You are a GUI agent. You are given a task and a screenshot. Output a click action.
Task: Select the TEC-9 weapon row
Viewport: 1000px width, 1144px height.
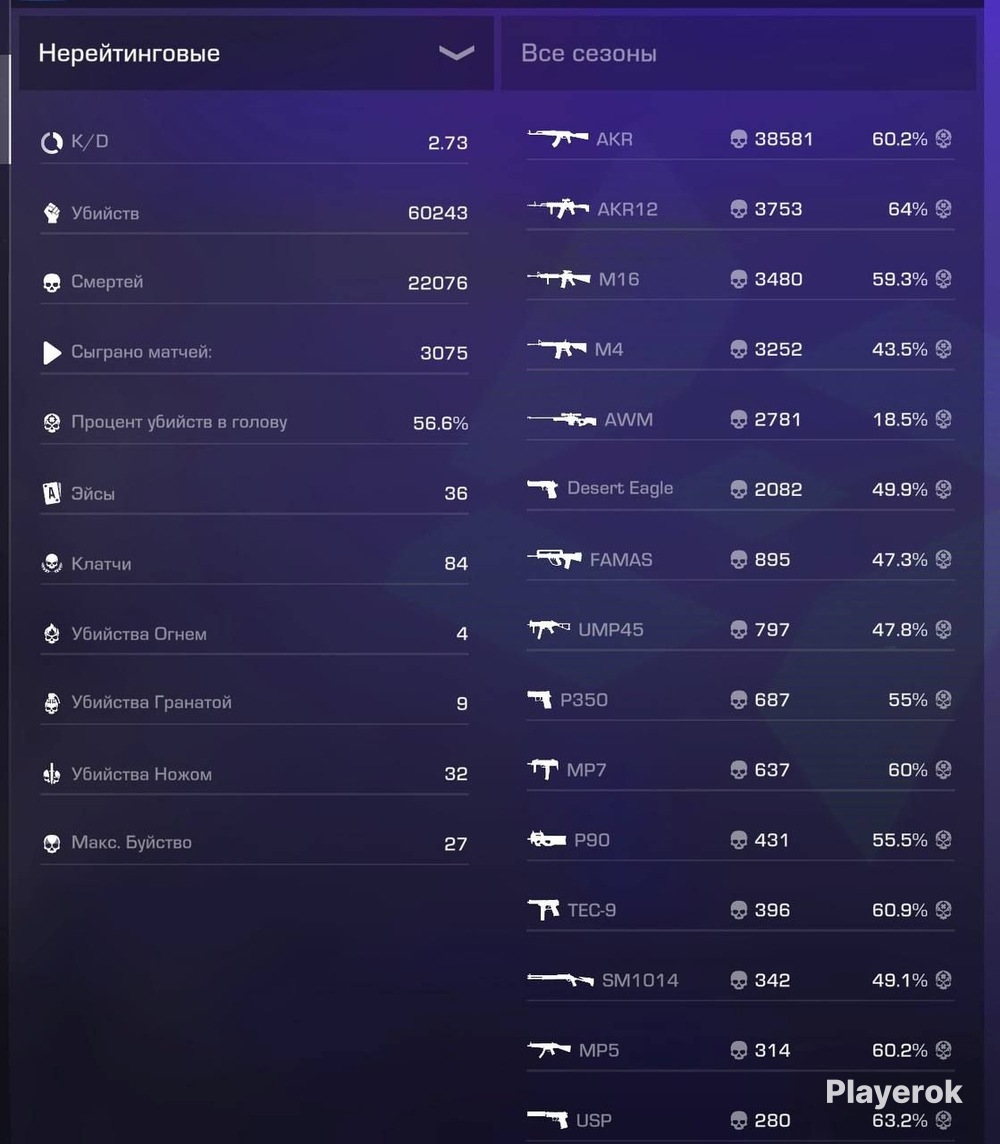[740, 910]
